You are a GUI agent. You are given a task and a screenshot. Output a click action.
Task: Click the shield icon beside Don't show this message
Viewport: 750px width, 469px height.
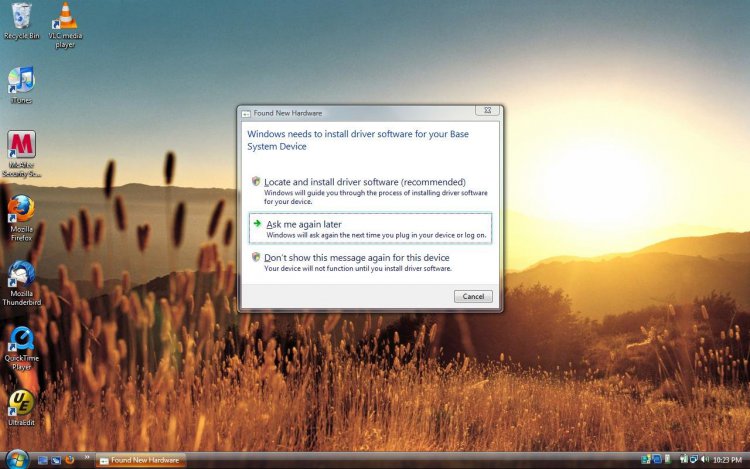point(256,257)
